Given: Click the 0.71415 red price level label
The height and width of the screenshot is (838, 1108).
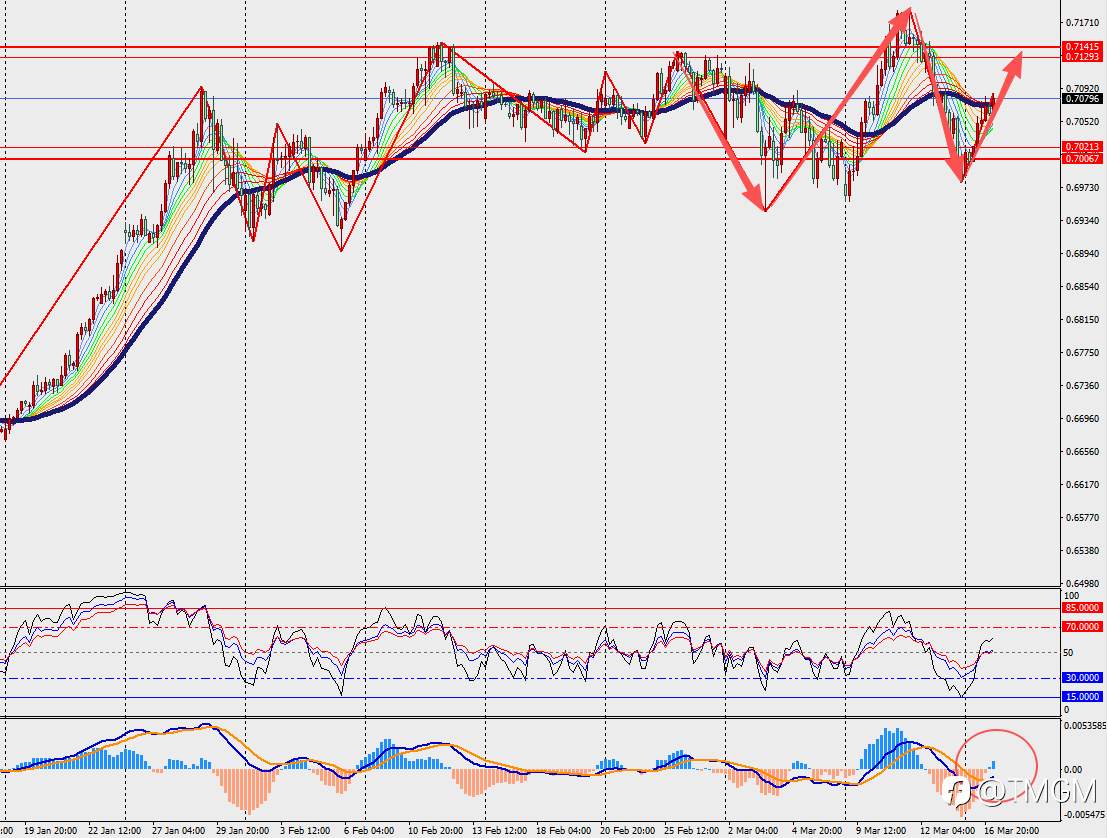Looking at the screenshot, I should click(x=1081, y=47).
